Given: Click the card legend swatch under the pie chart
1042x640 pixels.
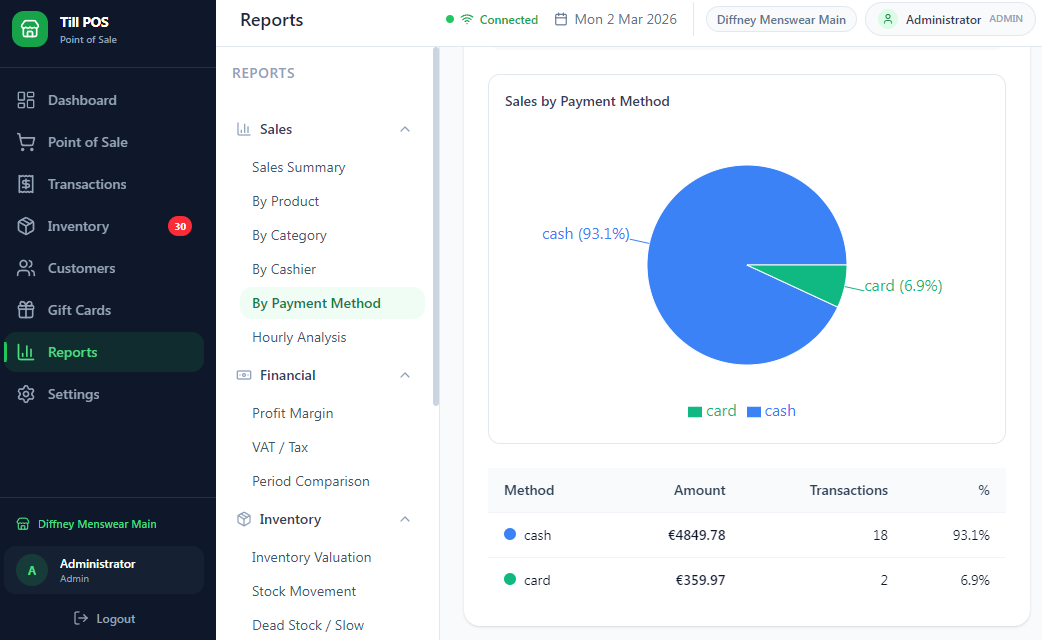Looking at the screenshot, I should pyautogui.click(x=694, y=411).
